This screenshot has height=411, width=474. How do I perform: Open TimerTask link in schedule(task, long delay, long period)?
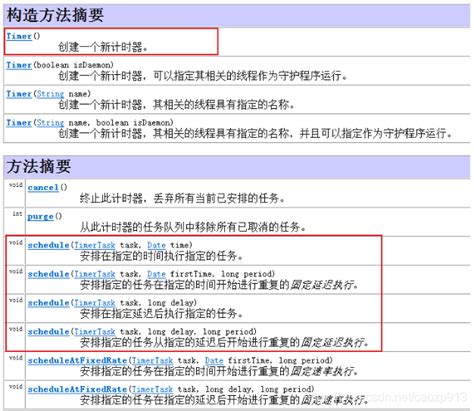click(x=95, y=332)
